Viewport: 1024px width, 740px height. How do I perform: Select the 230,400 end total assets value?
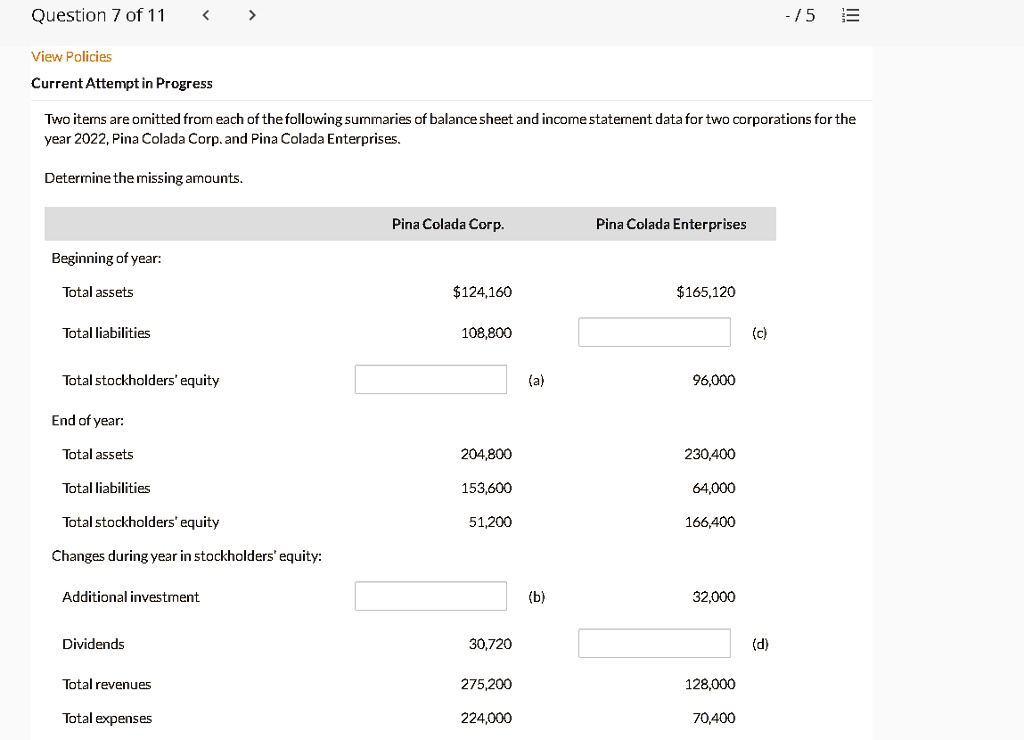click(710, 454)
